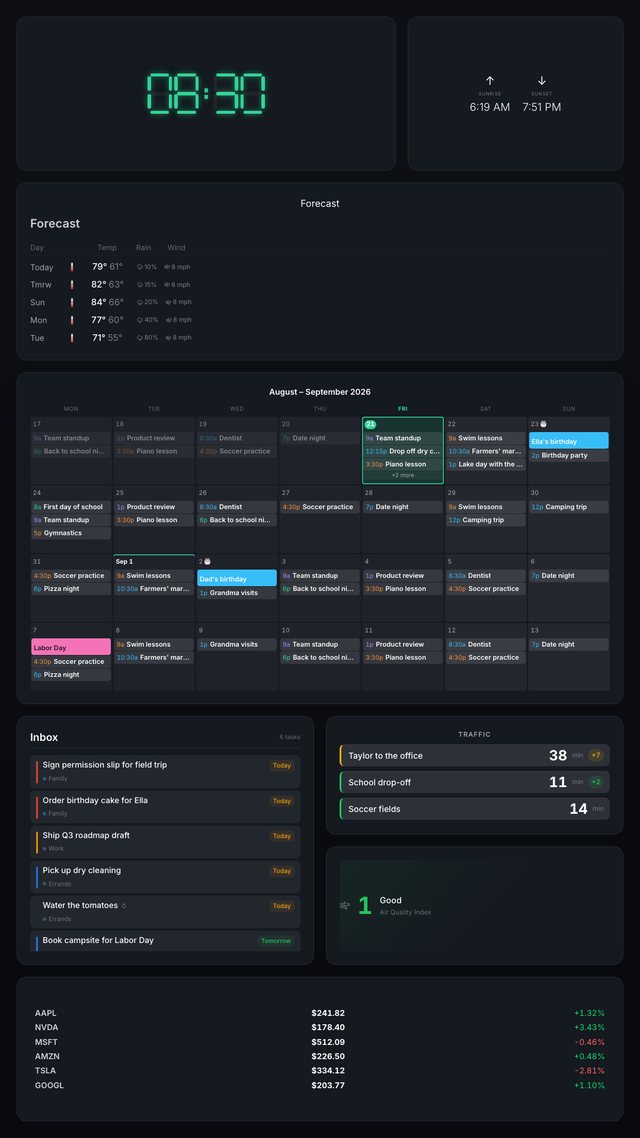Open 'Drop off dry c...' event at 12:15p
Screen dimensions: 640x1138
point(403,451)
